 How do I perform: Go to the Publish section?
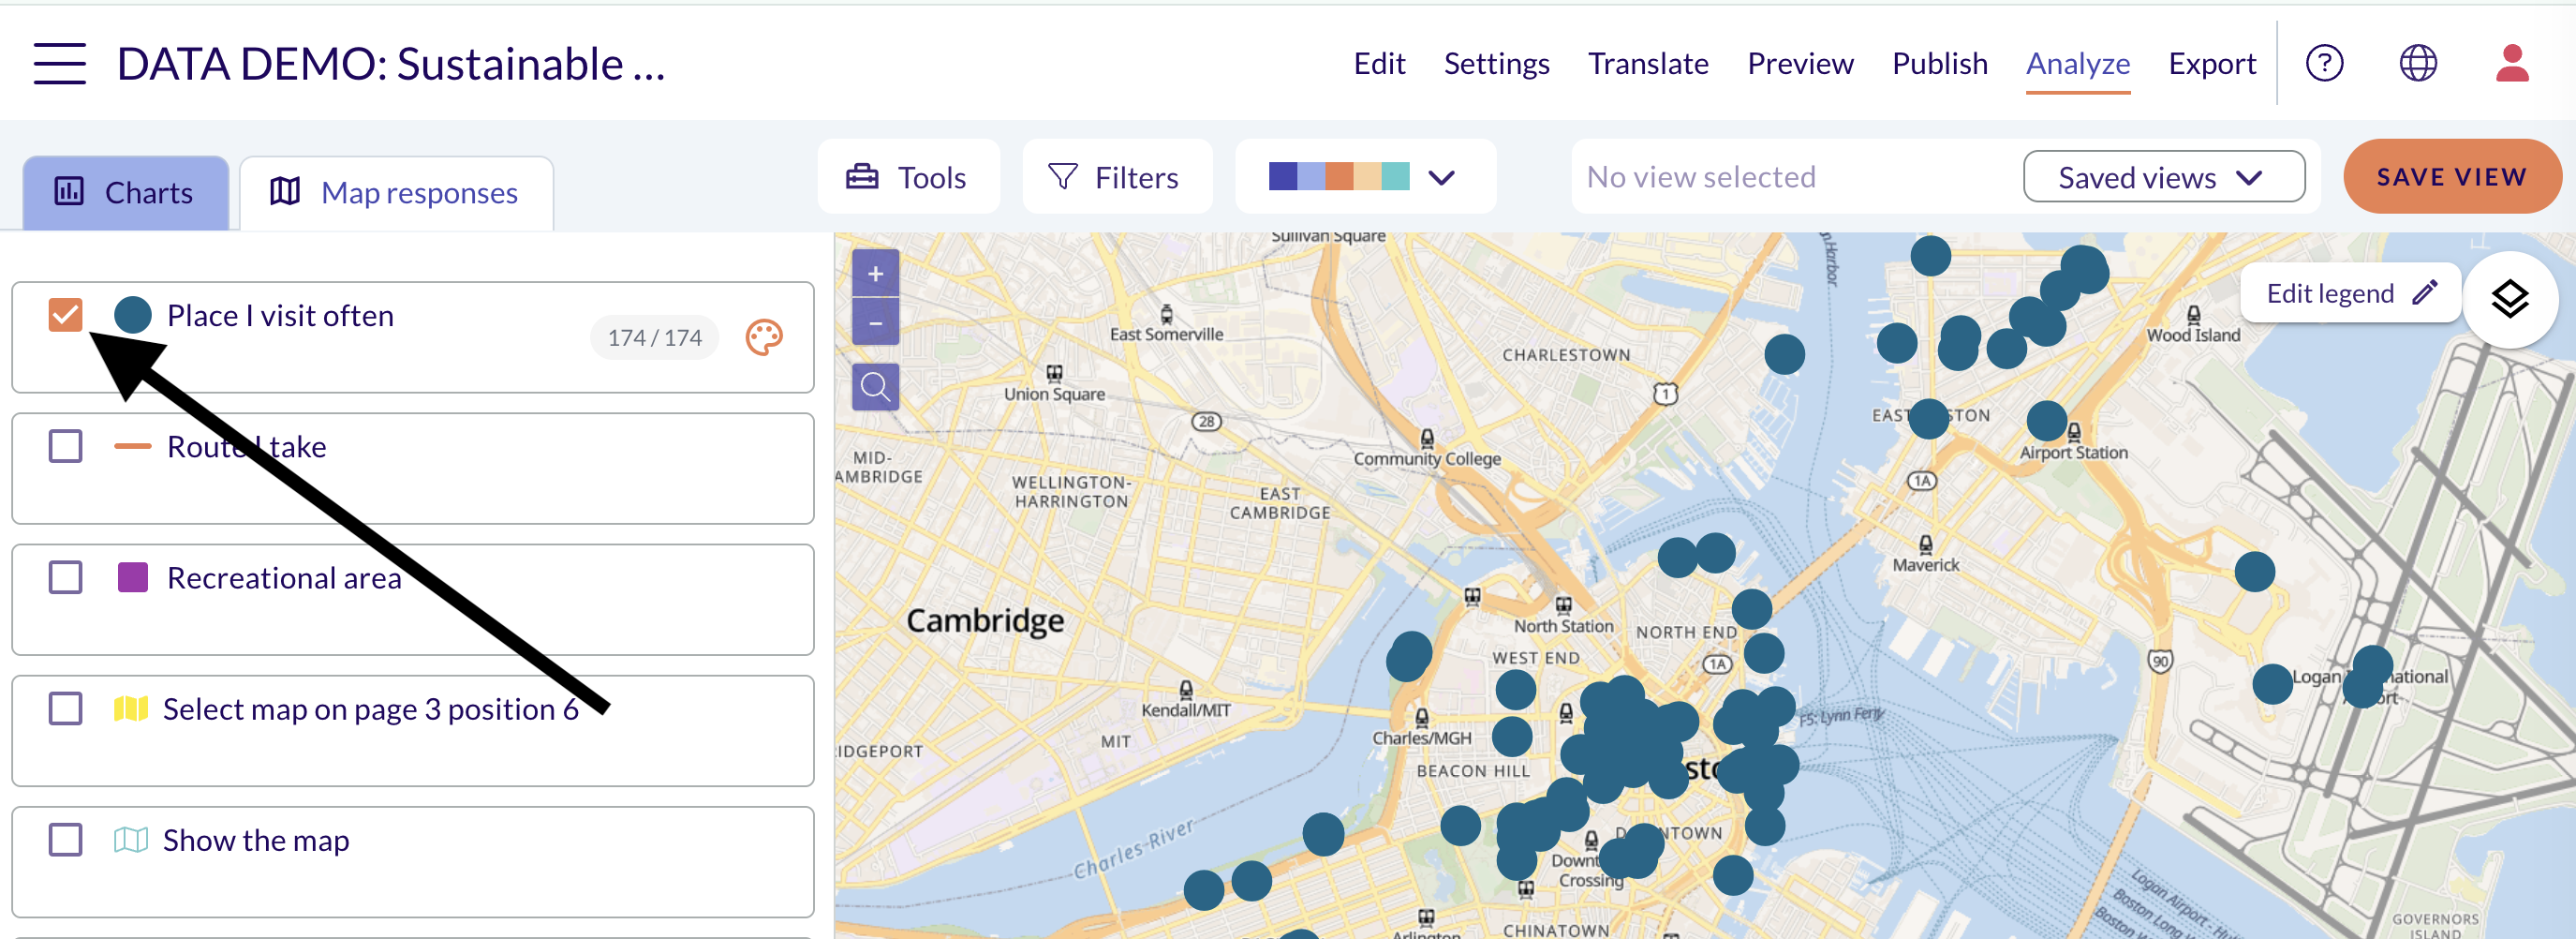[x=1939, y=64]
